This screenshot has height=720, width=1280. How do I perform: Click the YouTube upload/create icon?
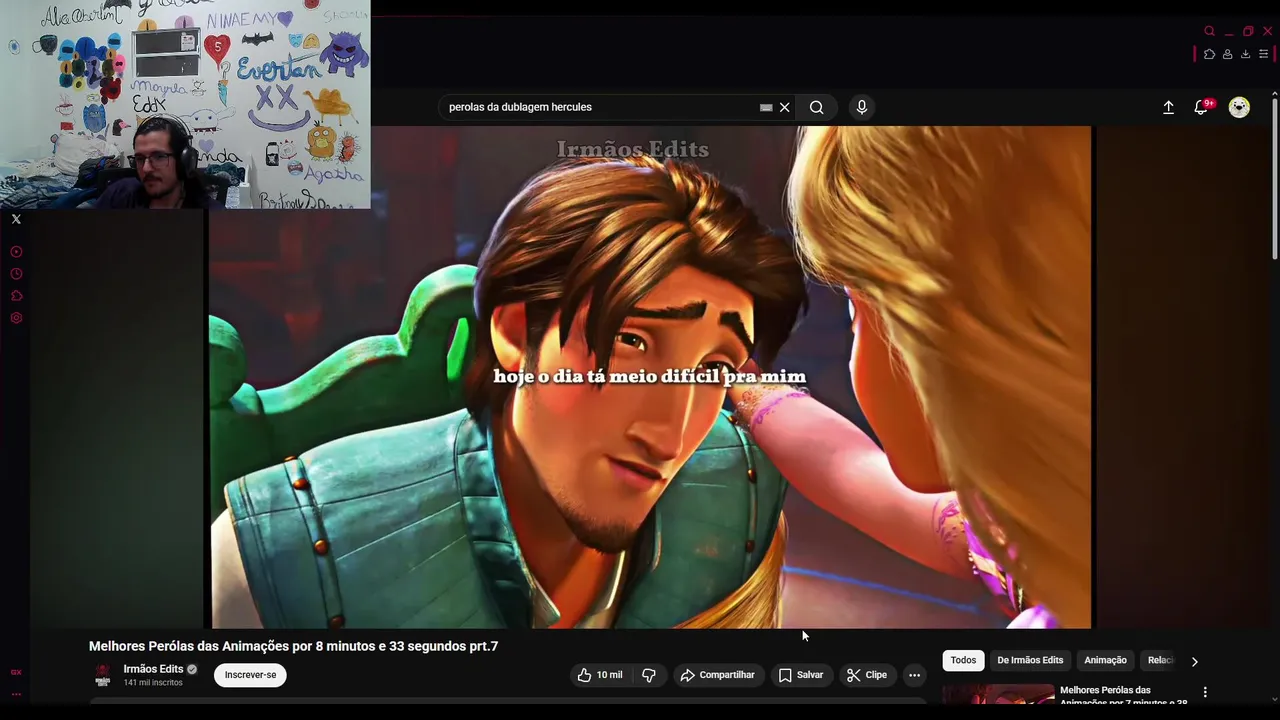coord(1168,107)
